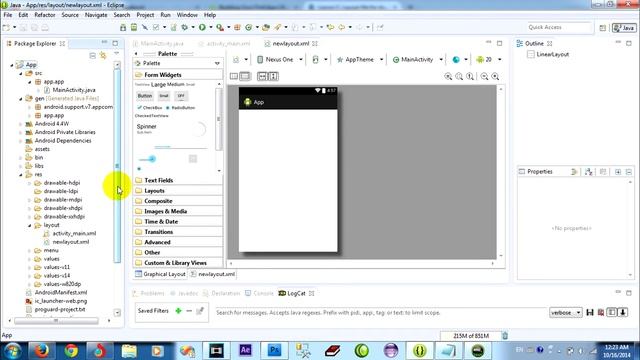Click the Quick Access search field
This screenshot has height=360, width=640.
click(558, 27)
